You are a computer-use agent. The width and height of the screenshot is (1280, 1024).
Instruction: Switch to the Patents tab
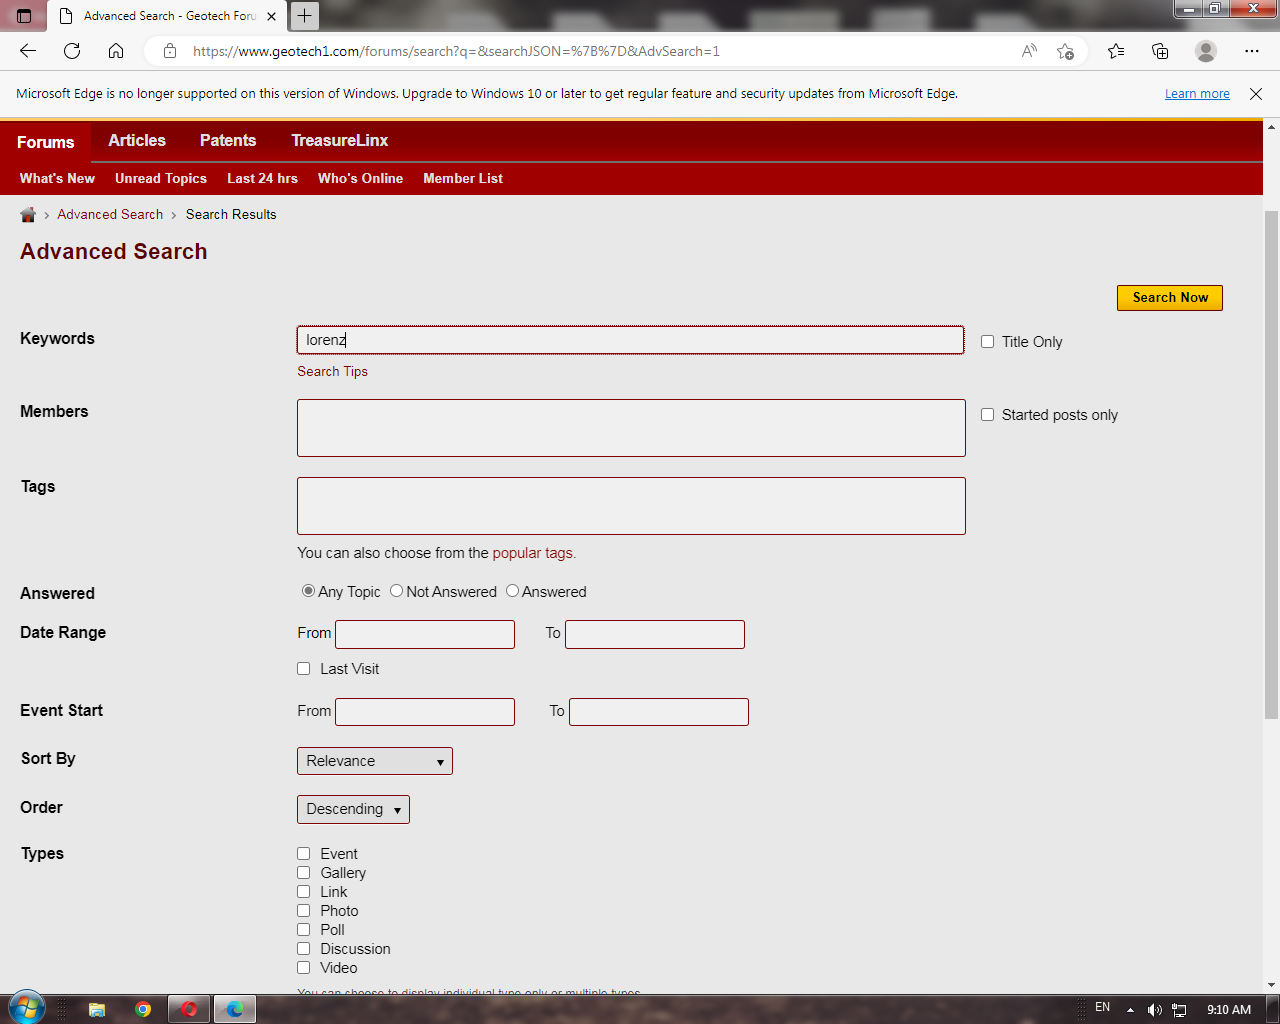[228, 141]
